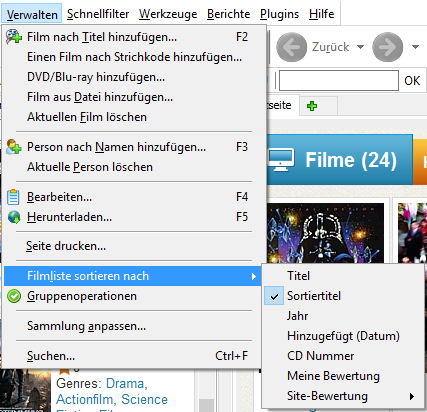
Task: Click the globe icon next to Herunterladen
Action: [14, 217]
